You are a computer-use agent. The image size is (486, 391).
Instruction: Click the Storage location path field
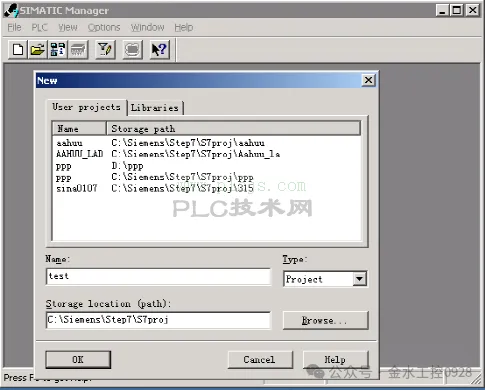pyautogui.click(x=158, y=320)
